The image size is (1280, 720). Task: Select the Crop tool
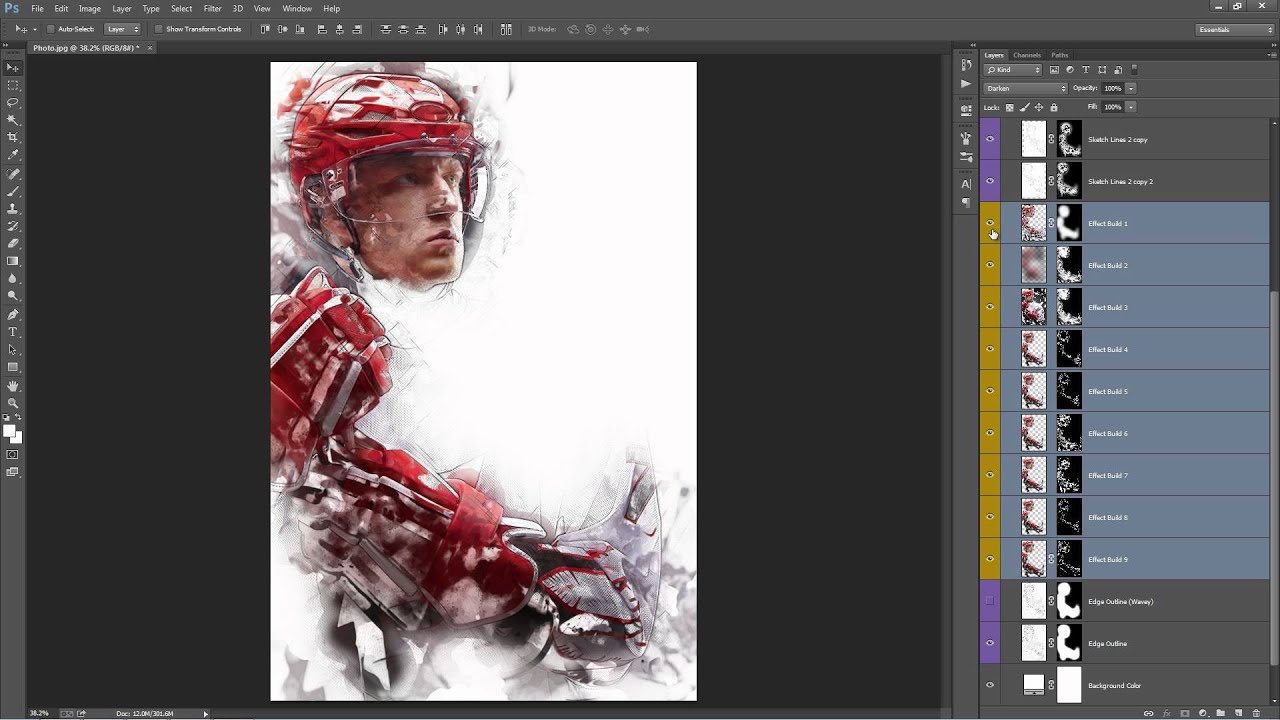click(x=13, y=137)
